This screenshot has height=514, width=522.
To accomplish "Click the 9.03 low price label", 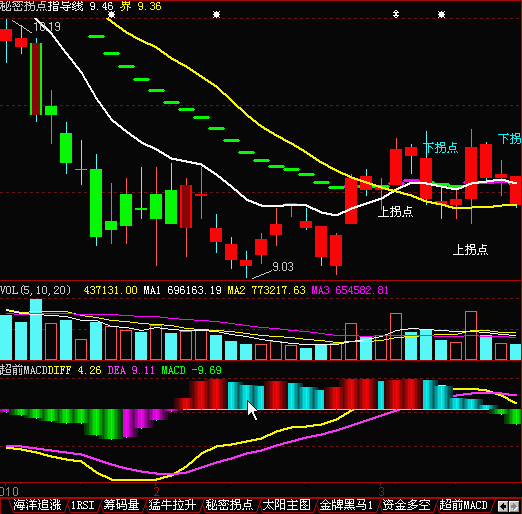I will (283, 267).
